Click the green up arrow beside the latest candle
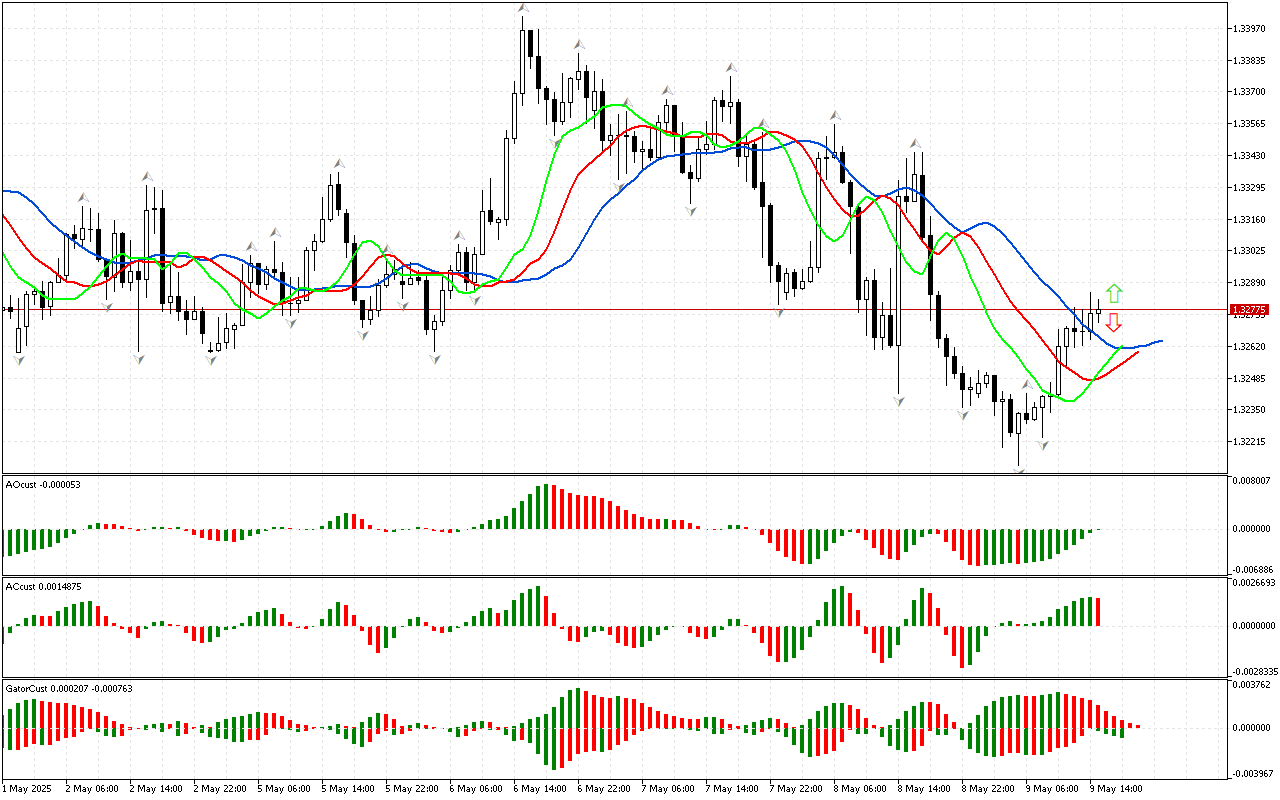The image size is (1280, 800). (x=1114, y=294)
